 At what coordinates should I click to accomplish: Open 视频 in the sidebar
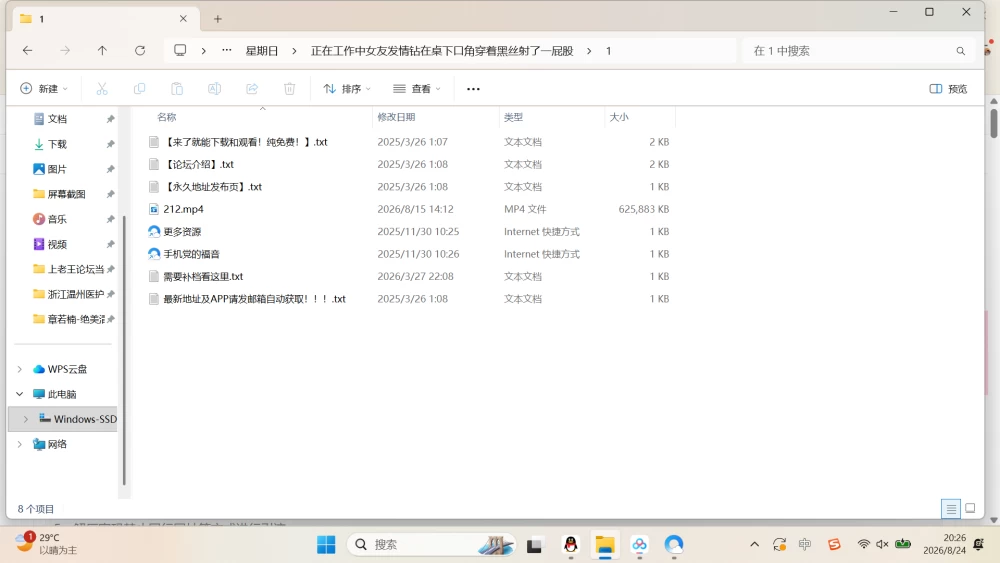click(x=57, y=244)
